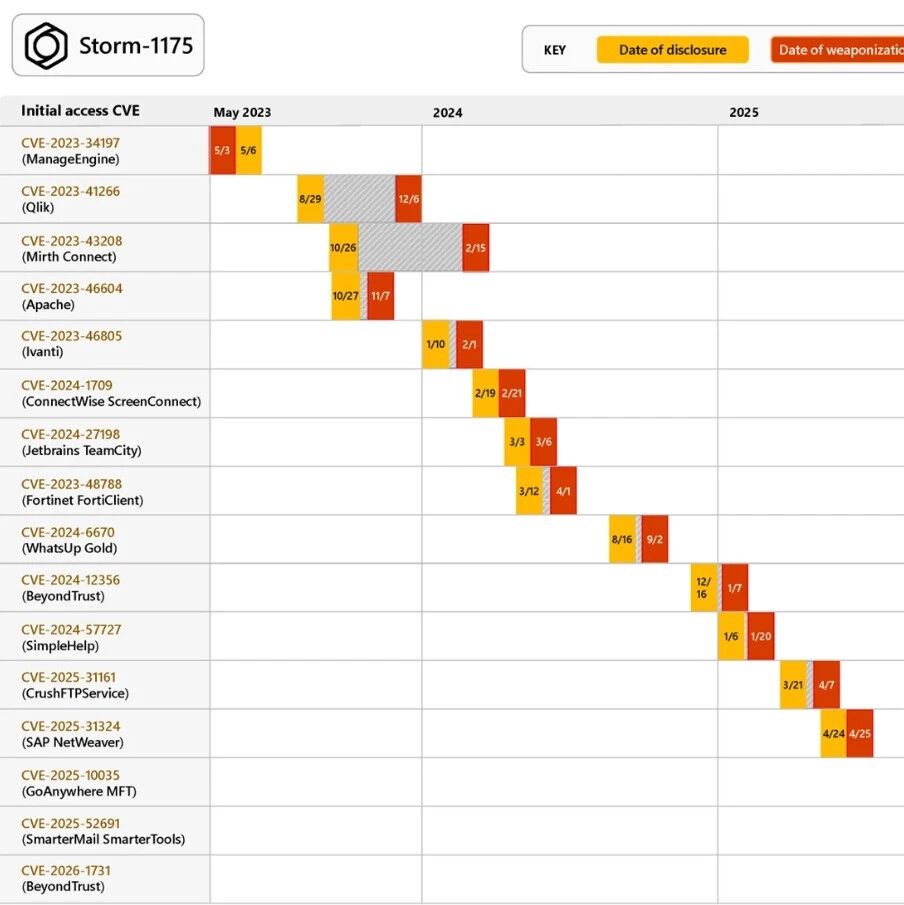This screenshot has height=905, width=904.
Task: Click the 5/3 weaponization marker for ManageEngine
Action: pyautogui.click(x=222, y=151)
